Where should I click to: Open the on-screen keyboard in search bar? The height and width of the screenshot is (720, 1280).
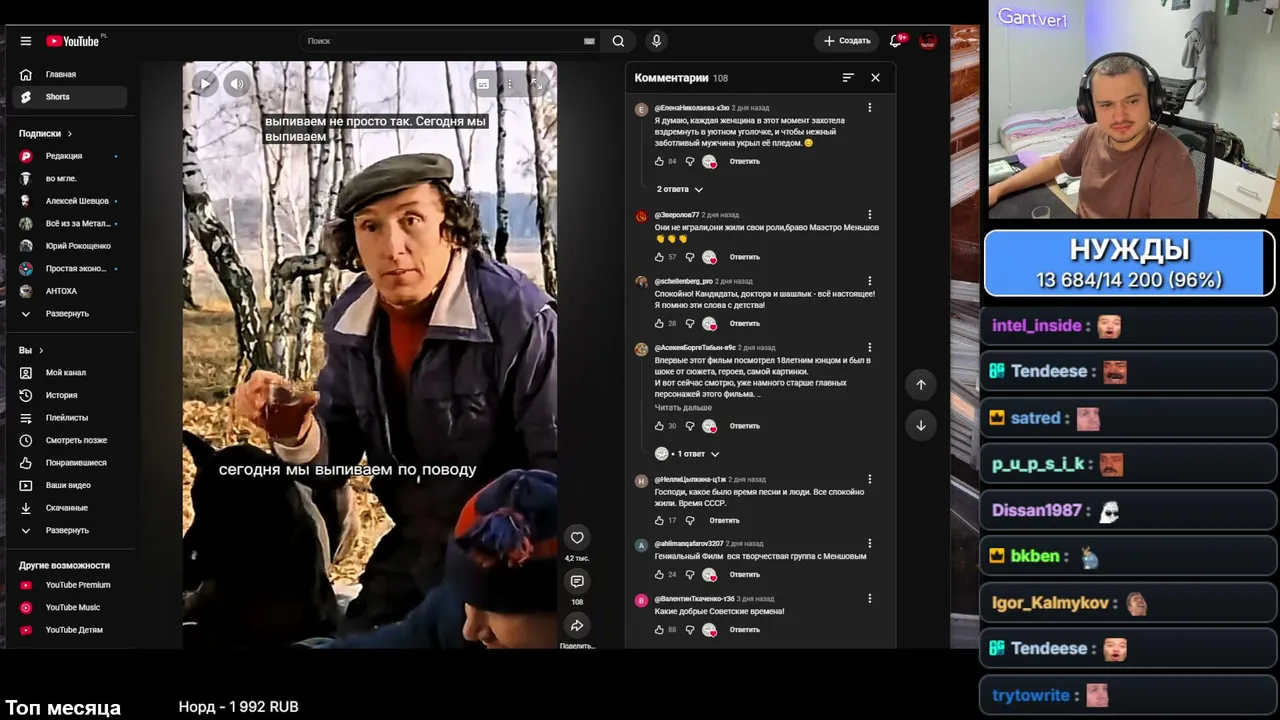tap(589, 41)
